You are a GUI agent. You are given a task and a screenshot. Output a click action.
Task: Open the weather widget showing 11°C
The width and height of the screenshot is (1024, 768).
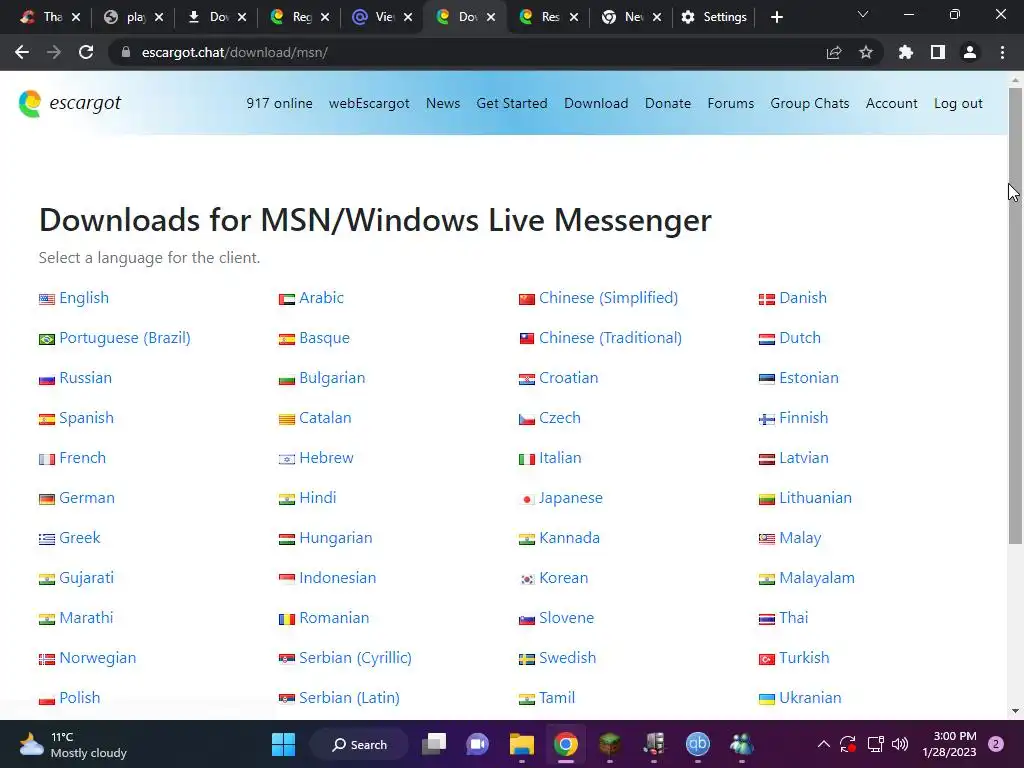pos(72,744)
